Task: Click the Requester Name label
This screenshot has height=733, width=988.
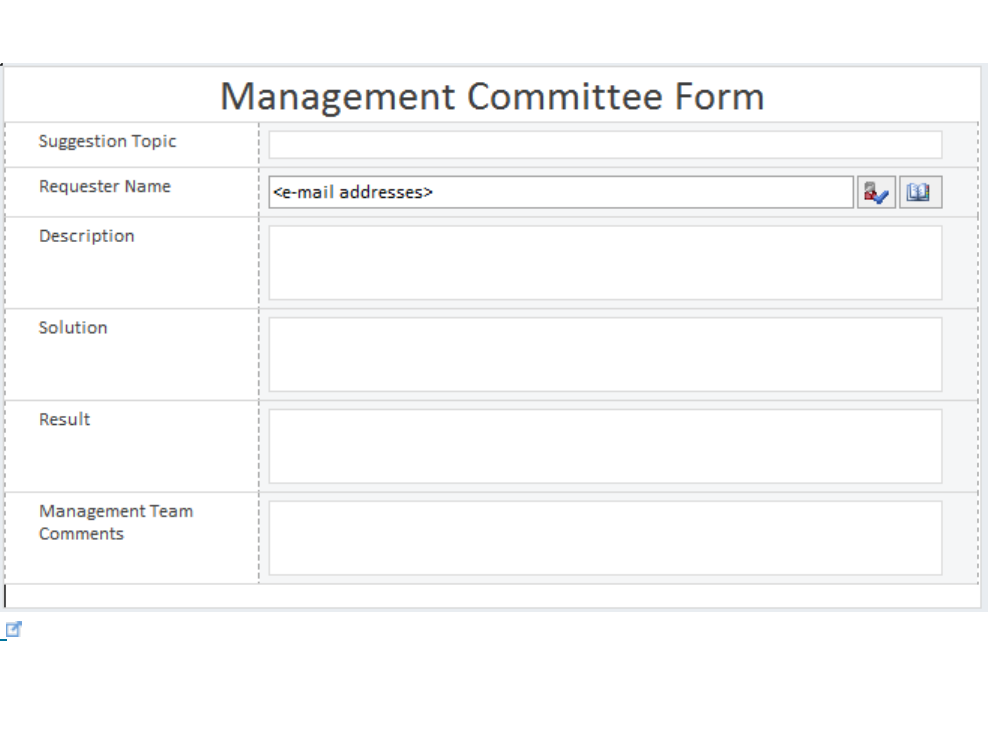Action: (105, 187)
